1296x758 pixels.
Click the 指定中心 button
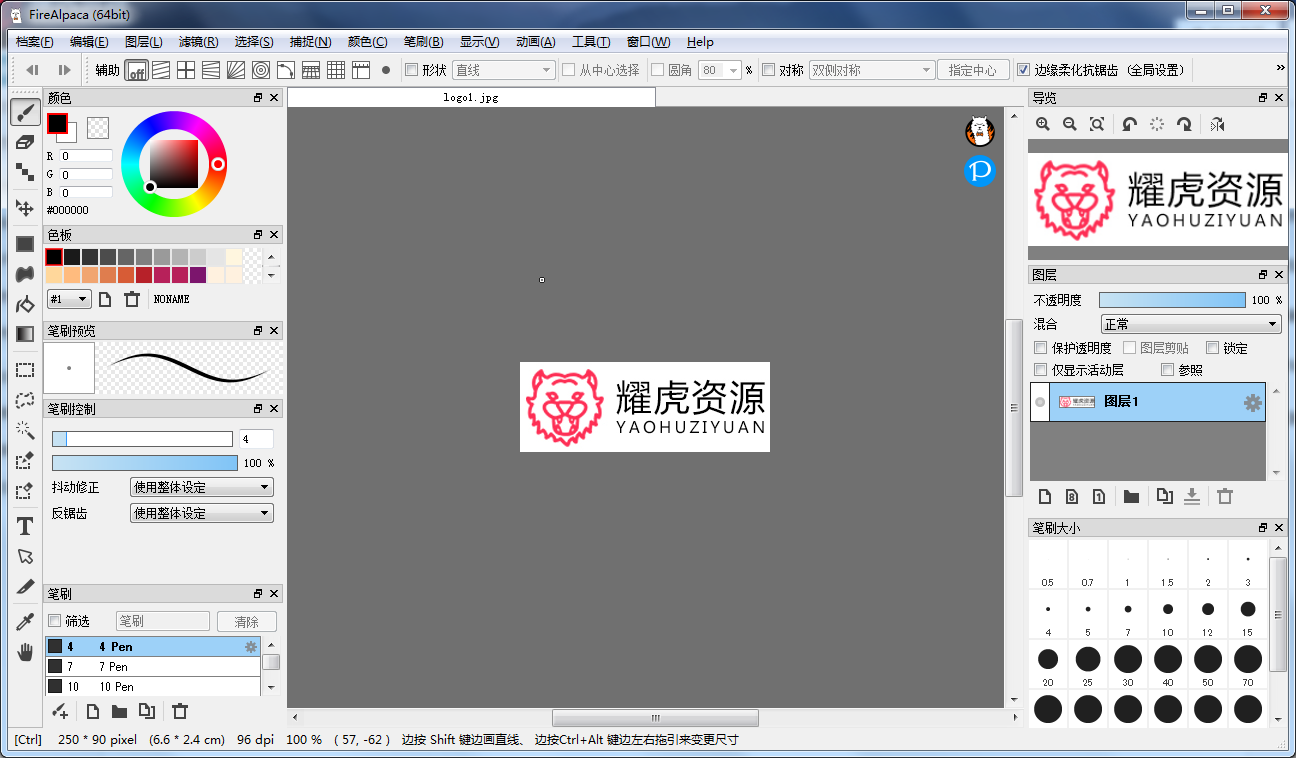pos(972,70)
